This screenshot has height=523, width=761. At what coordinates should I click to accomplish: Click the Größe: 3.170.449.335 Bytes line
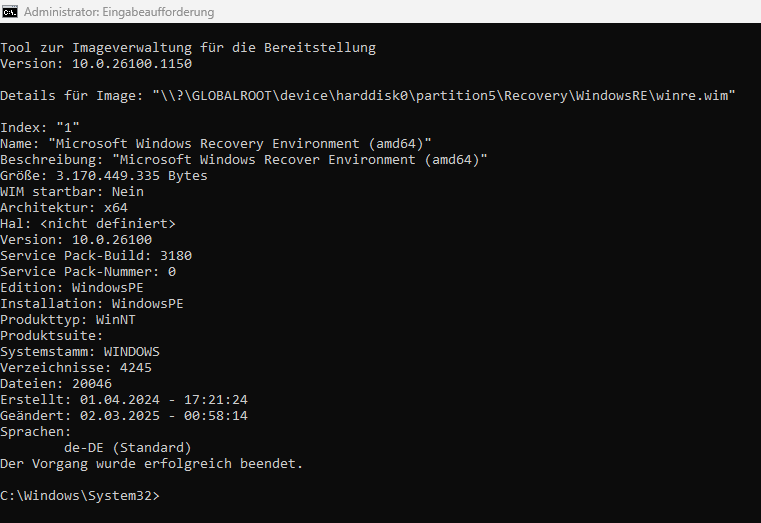pos(104,176)
